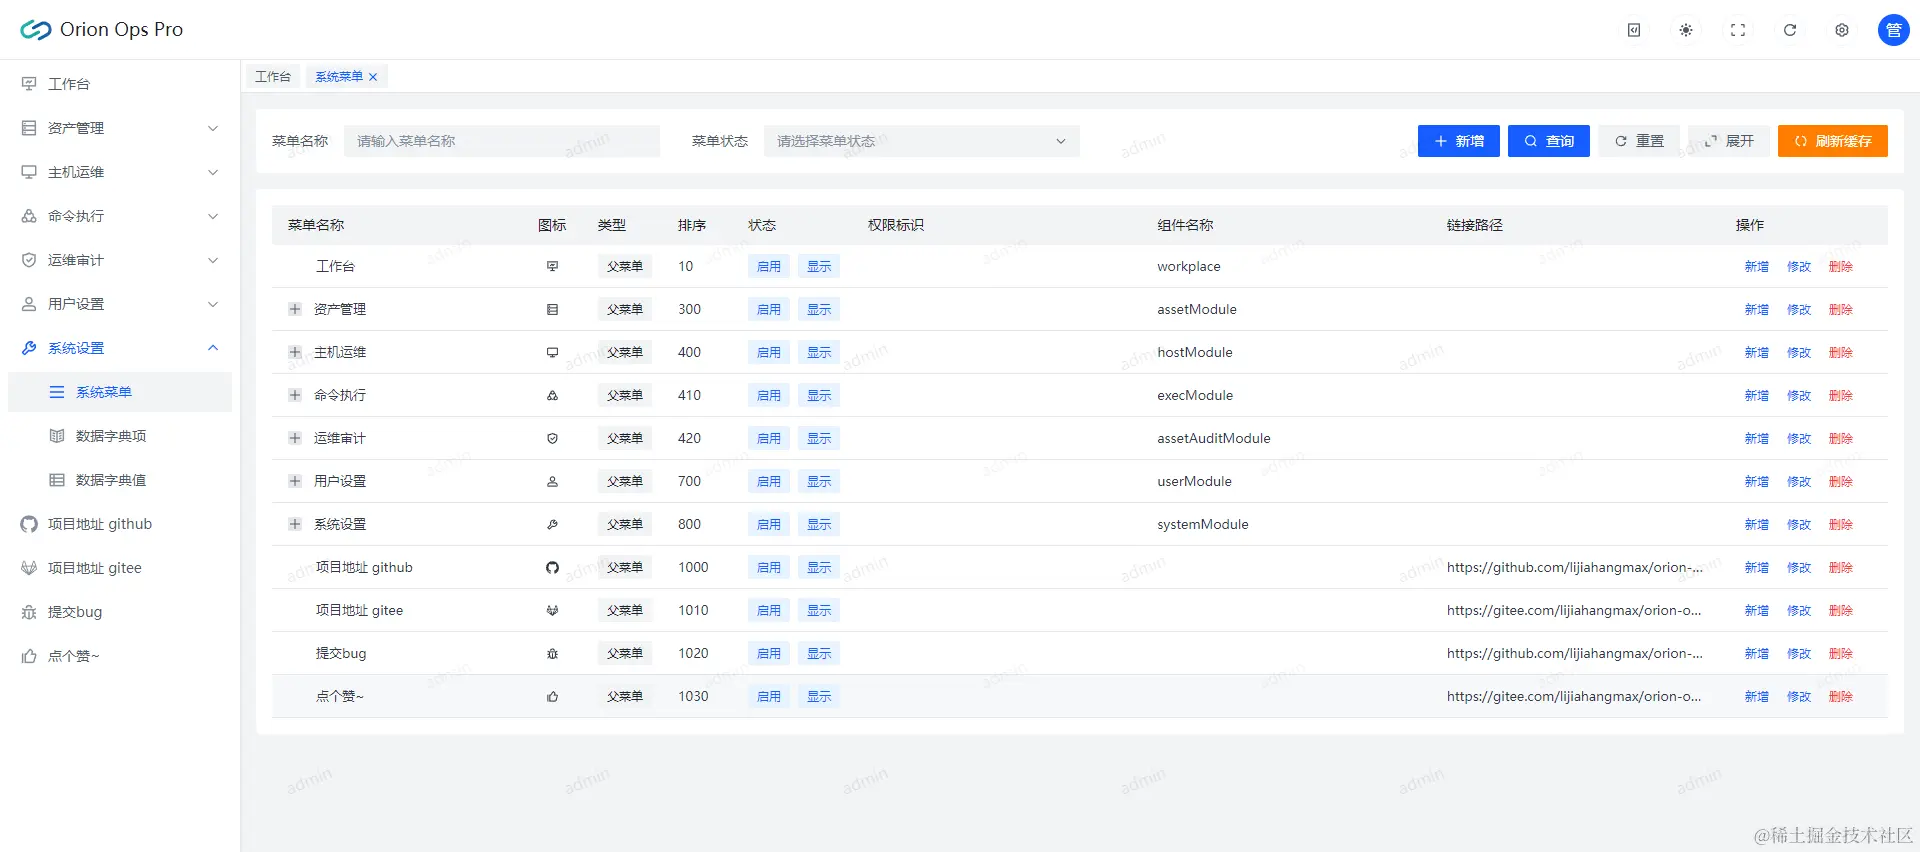This screenshot has width=1920, height=852.
Task: Open the 菜单状态 dropdown
Action: point(922,141)
